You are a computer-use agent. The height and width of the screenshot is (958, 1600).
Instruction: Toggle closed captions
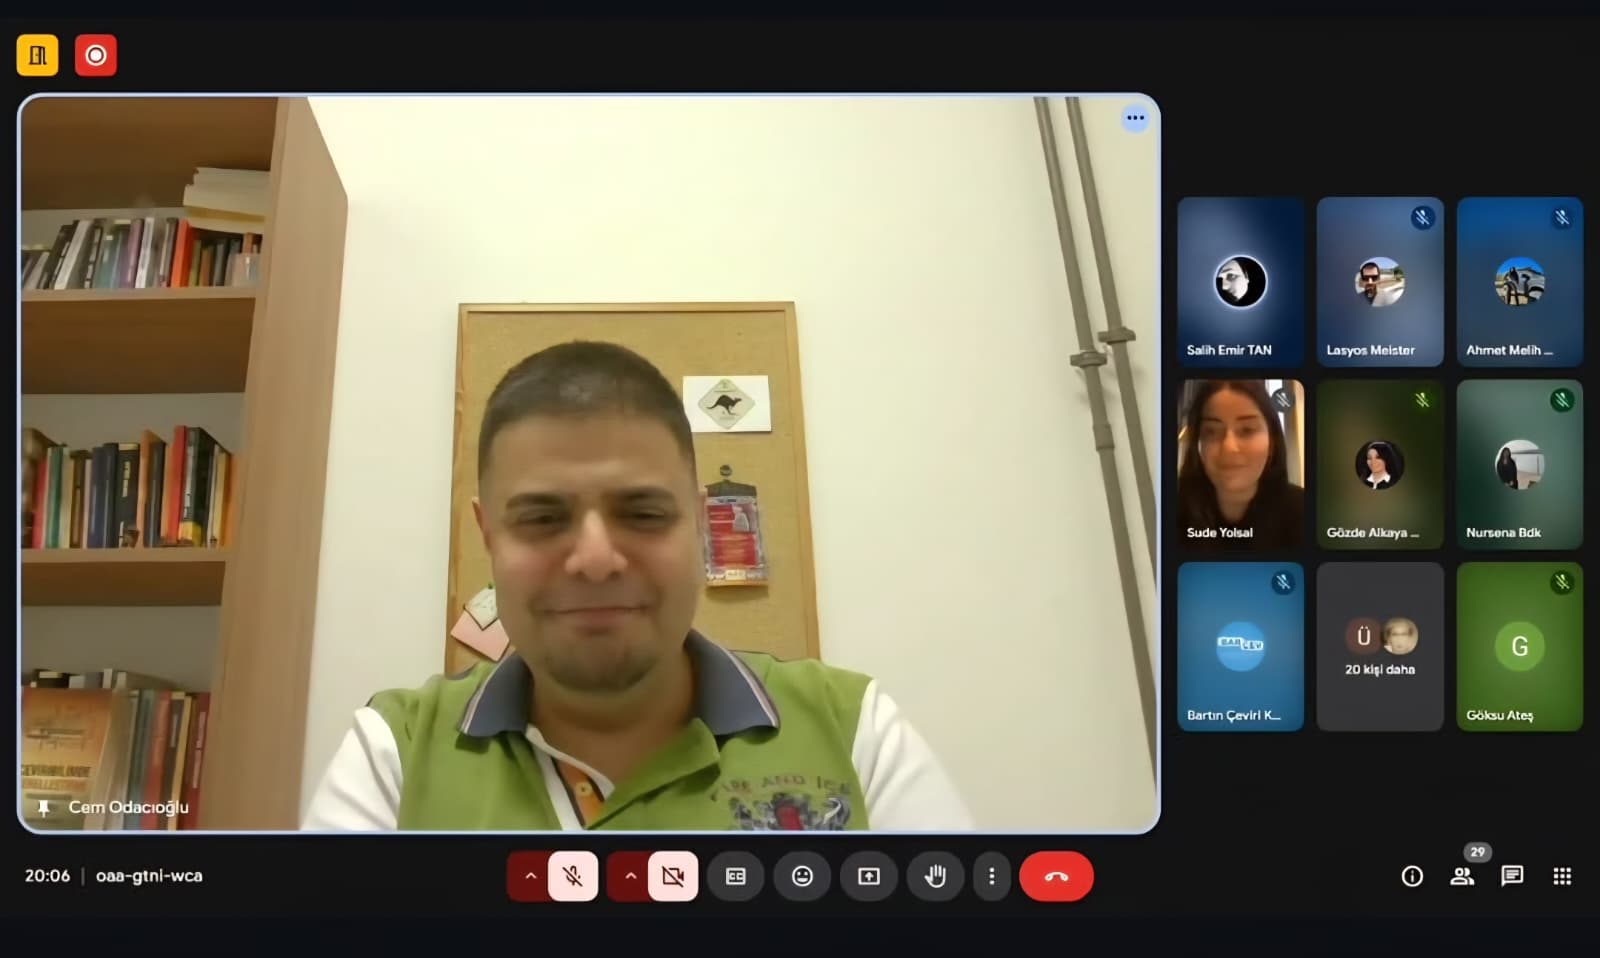click(x=736, y=876)
